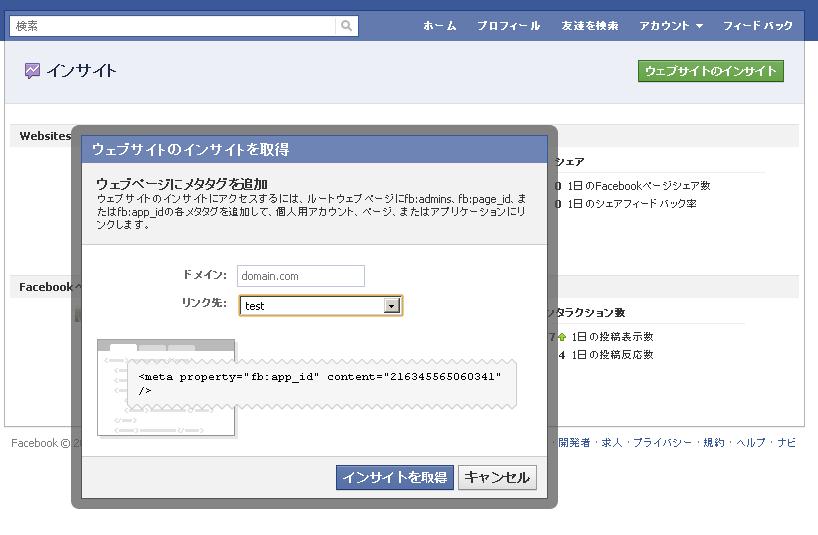This screenshot has width=818, height=535.
Task: Click the search magnifier icon
Action: pyautogui.click(x=346, y=26)
